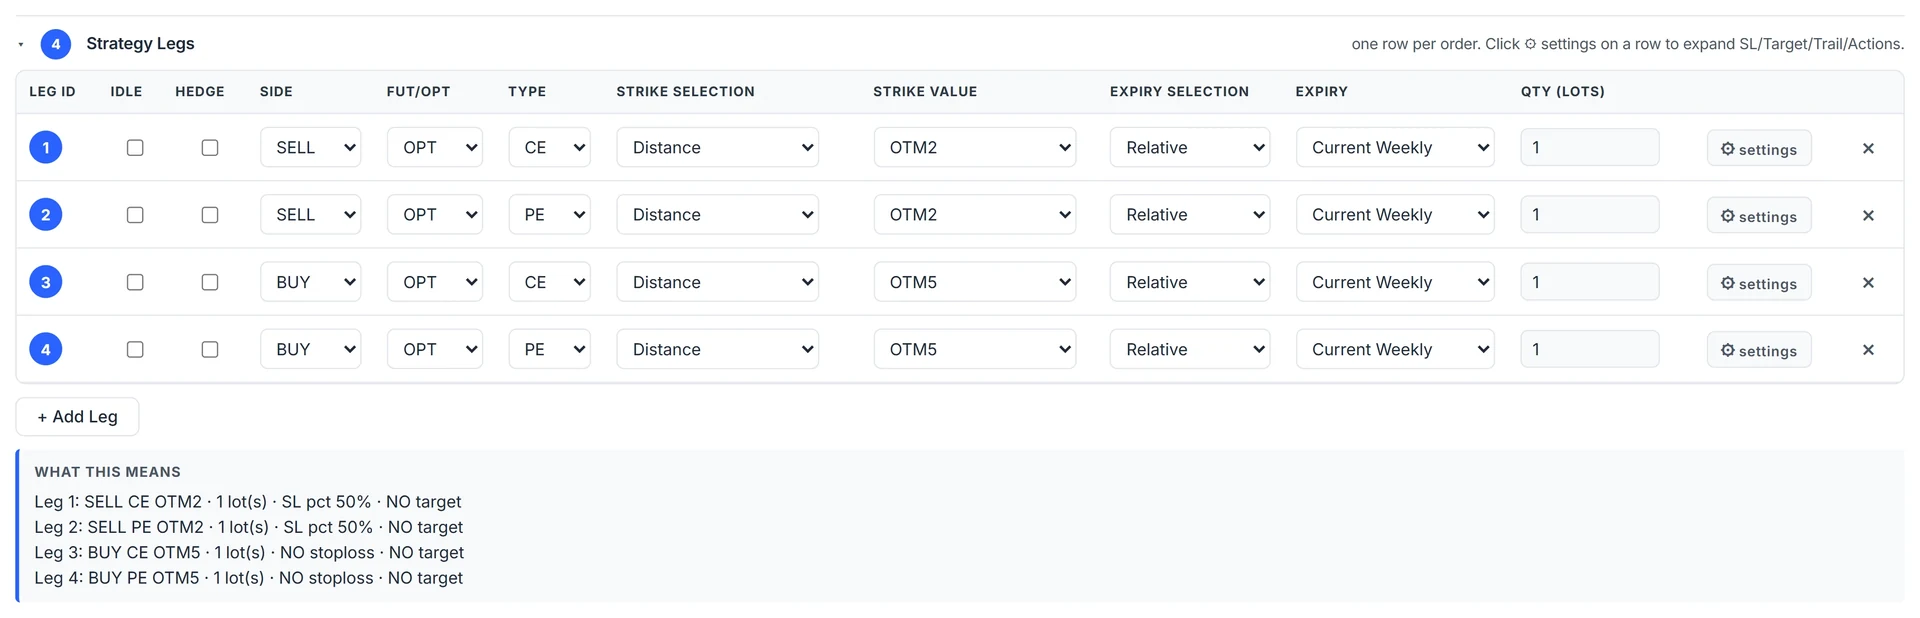Open Strike Selection dropdown for leg 4

pyautogui.click(x=718, y=349)
